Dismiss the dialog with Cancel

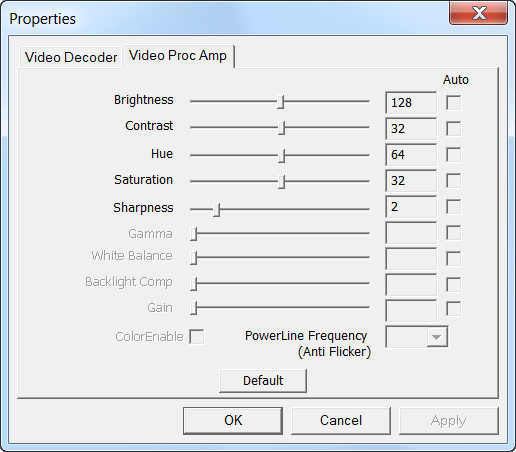(341, 420)
